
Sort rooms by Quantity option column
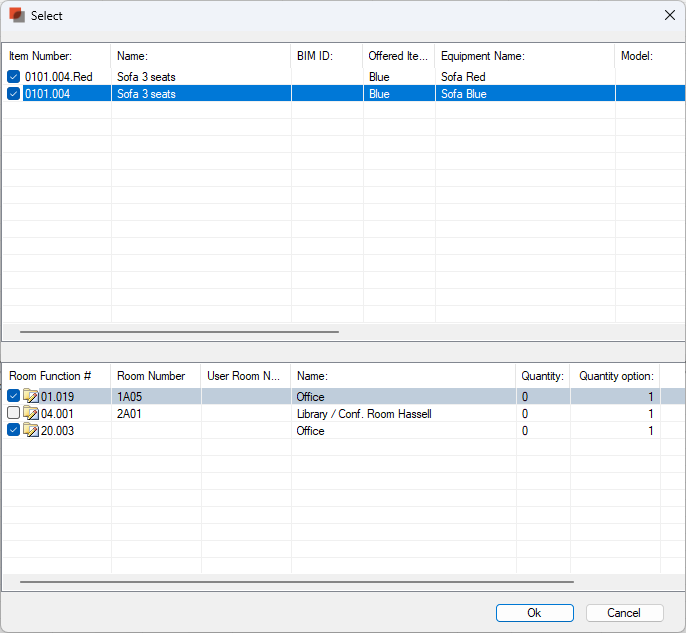coord(615,376)
